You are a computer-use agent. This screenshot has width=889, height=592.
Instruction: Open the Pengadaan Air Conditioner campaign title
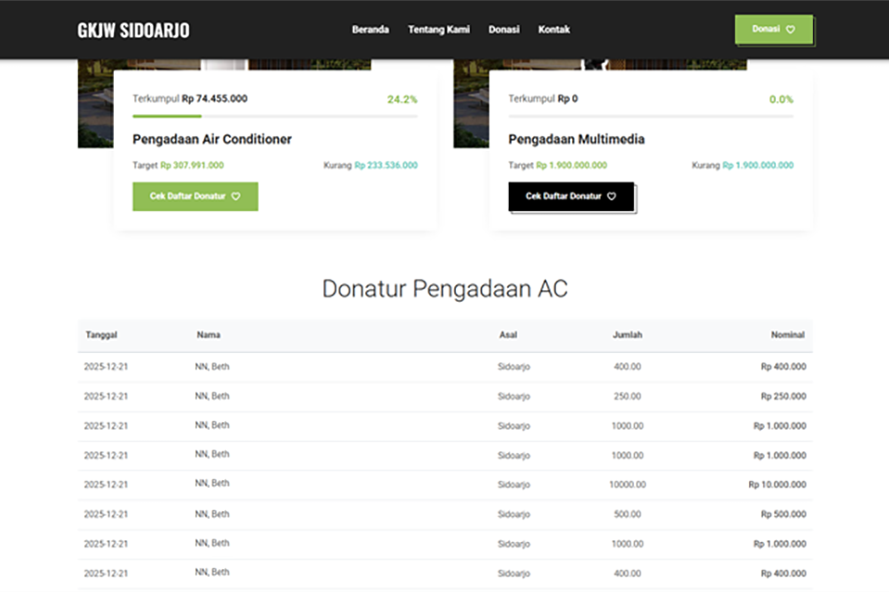click(x=211, y=139)
